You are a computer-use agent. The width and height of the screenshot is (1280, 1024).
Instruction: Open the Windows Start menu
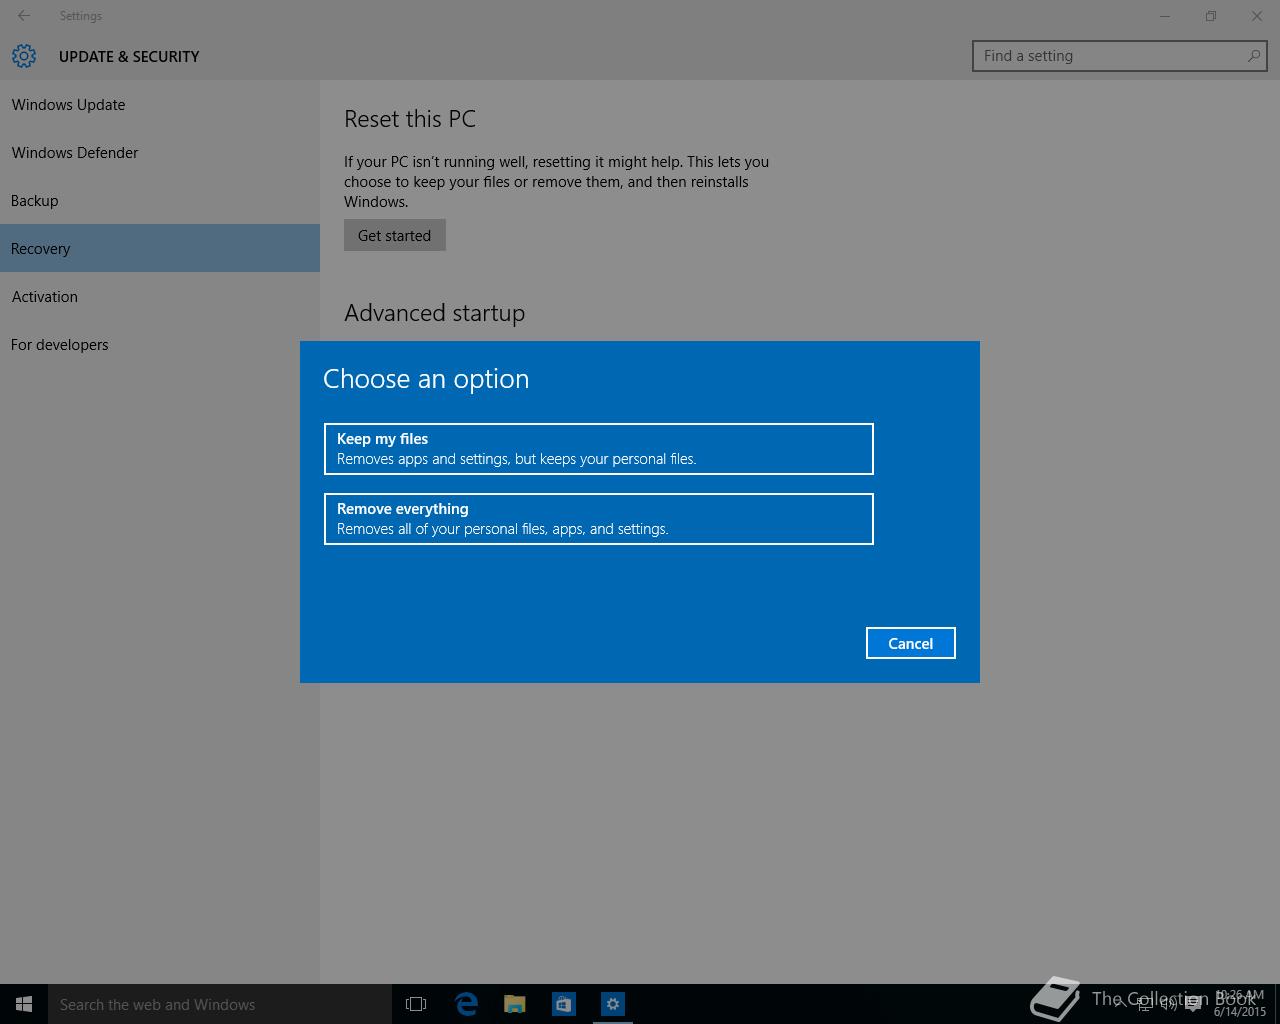tap(24, 1004)
